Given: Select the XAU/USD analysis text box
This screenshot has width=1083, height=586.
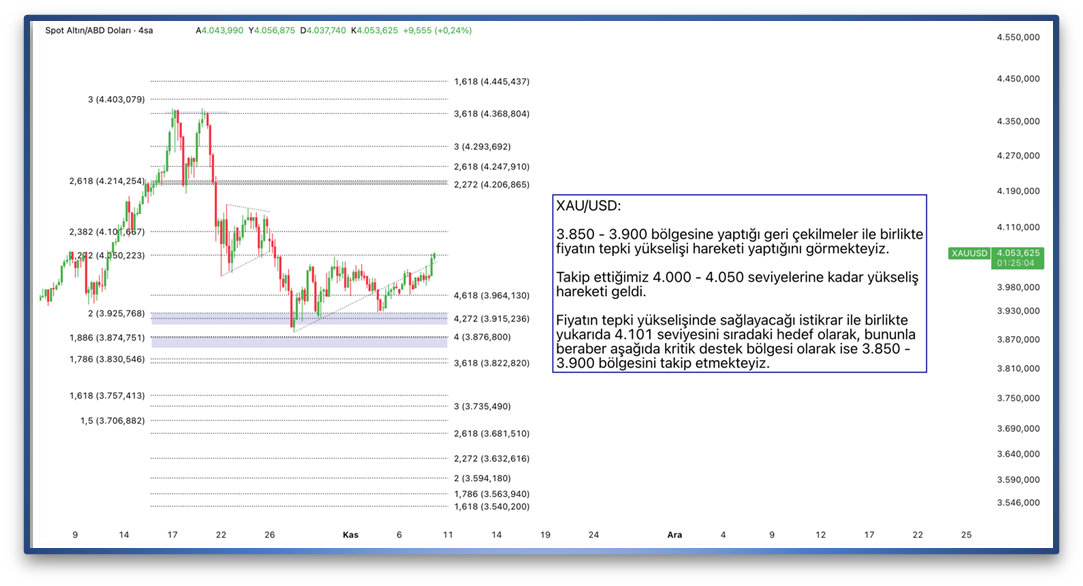Looking at the screenshot, I should click(739, 284).
